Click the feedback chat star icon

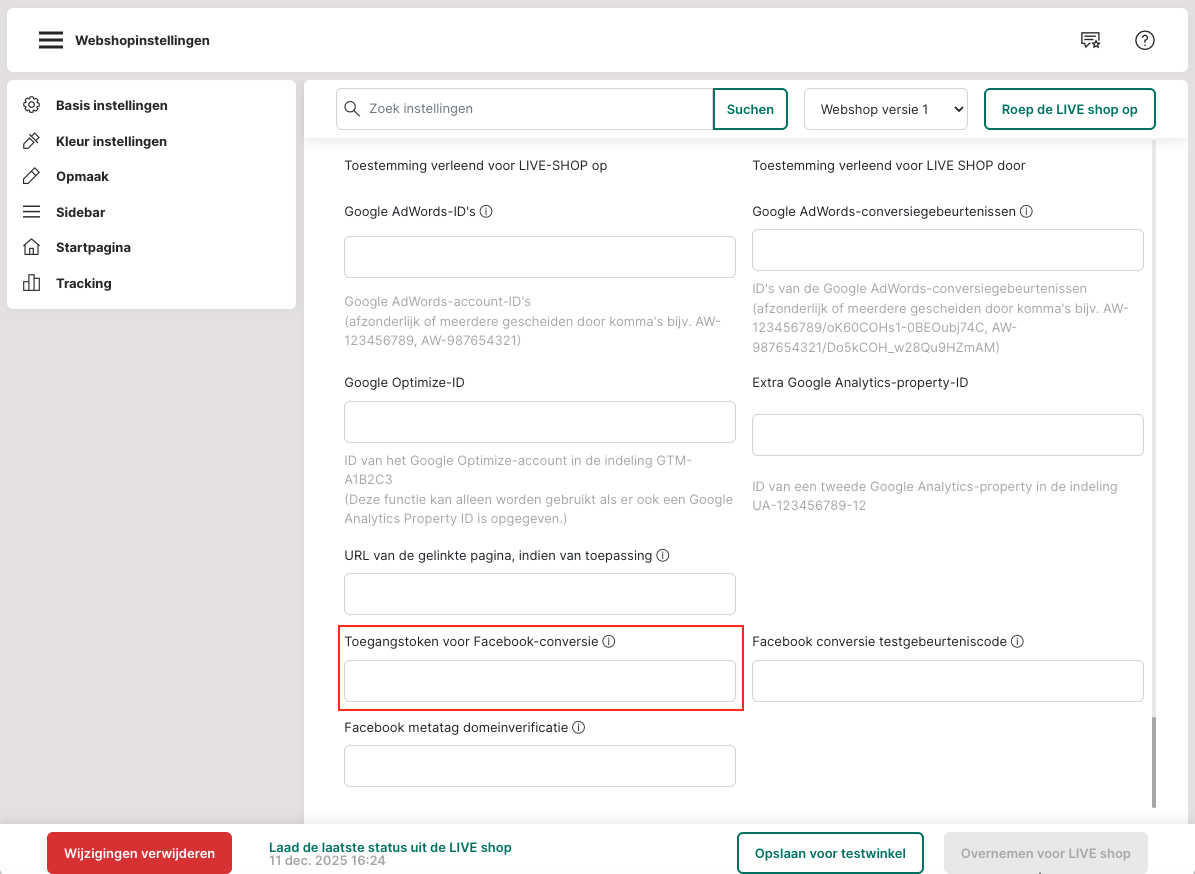[x=1090, y=41]
